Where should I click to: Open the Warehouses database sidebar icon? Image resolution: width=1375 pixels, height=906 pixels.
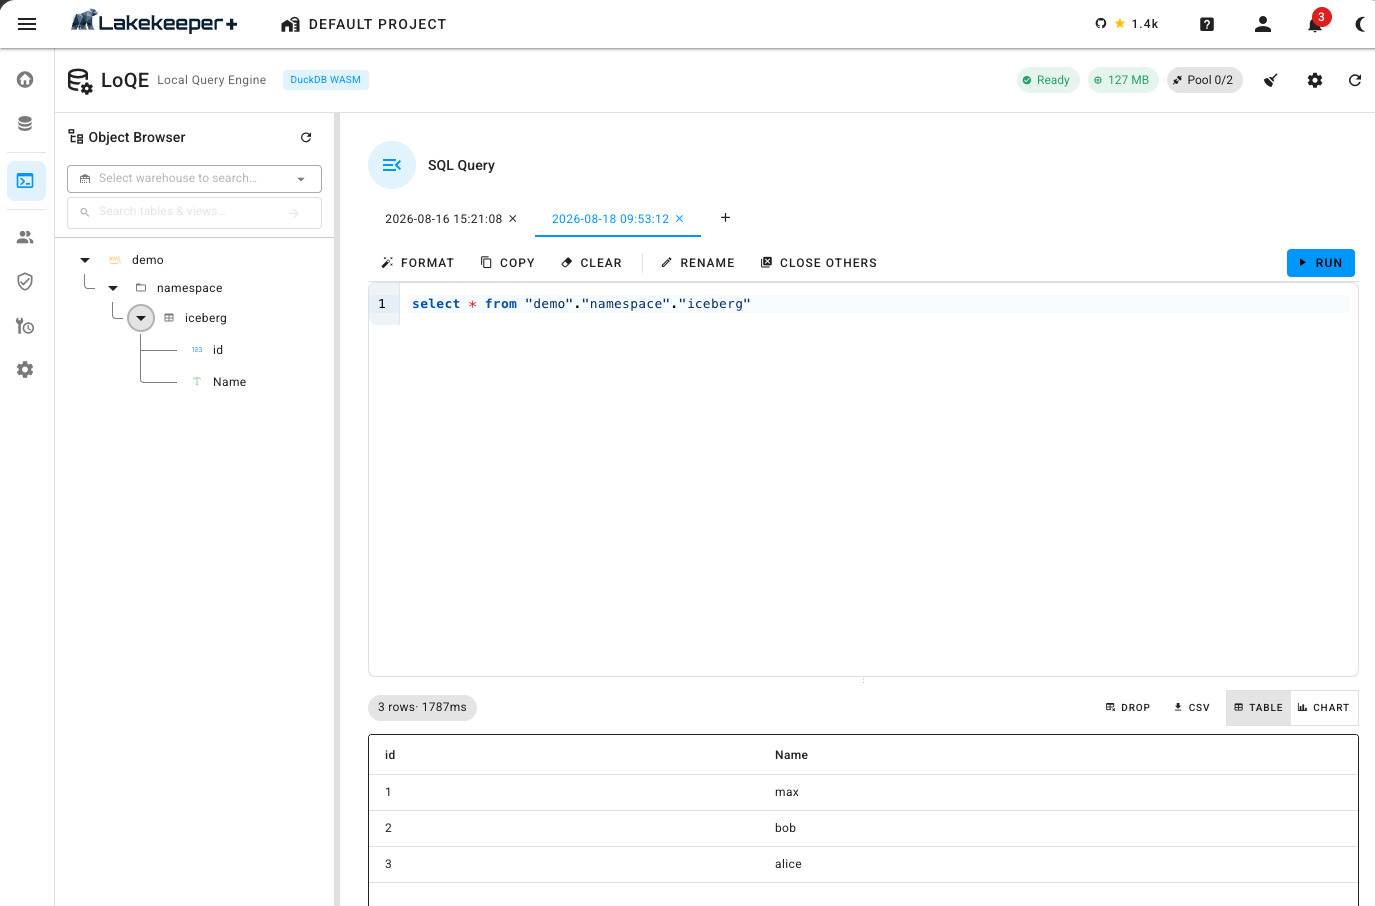pyautogui.click(x=25, y=123)
